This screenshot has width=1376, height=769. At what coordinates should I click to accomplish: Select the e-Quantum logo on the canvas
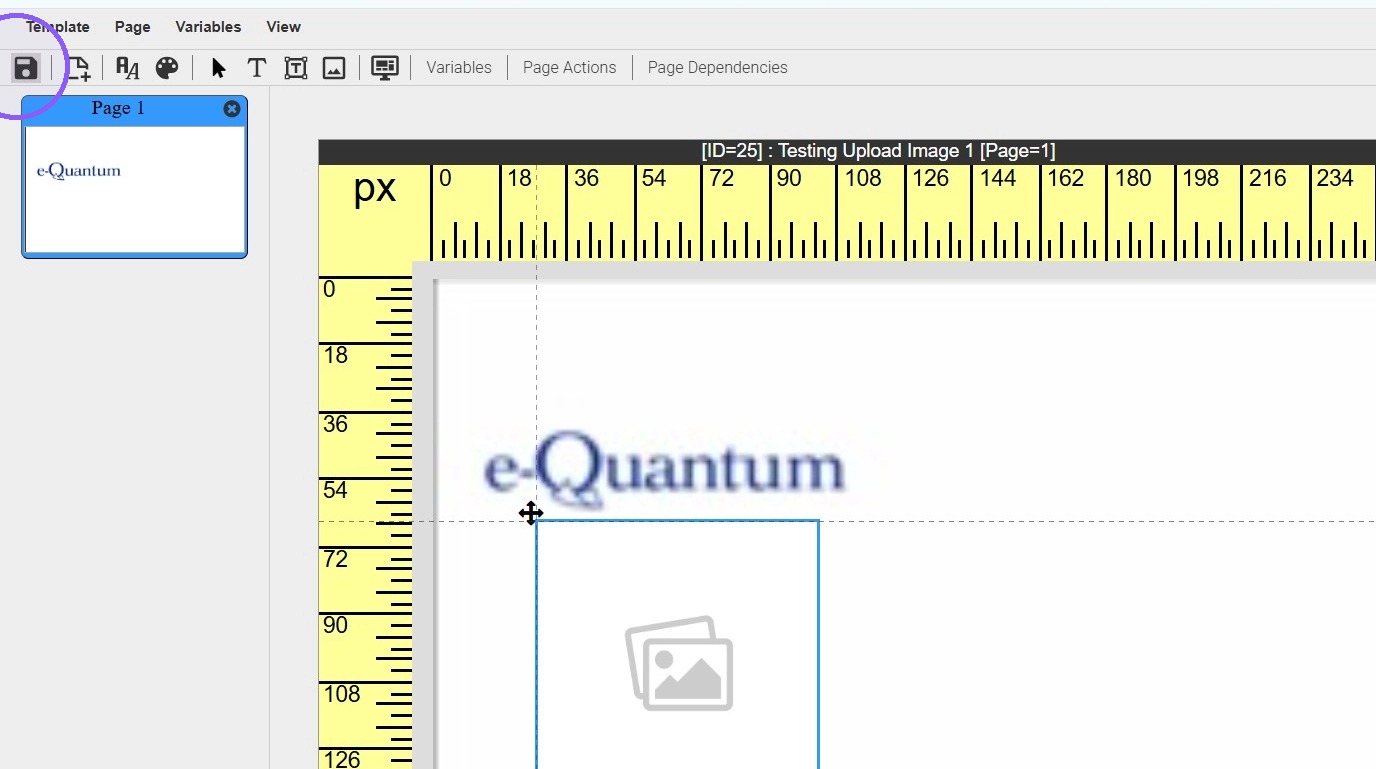[x=664, y=468]
